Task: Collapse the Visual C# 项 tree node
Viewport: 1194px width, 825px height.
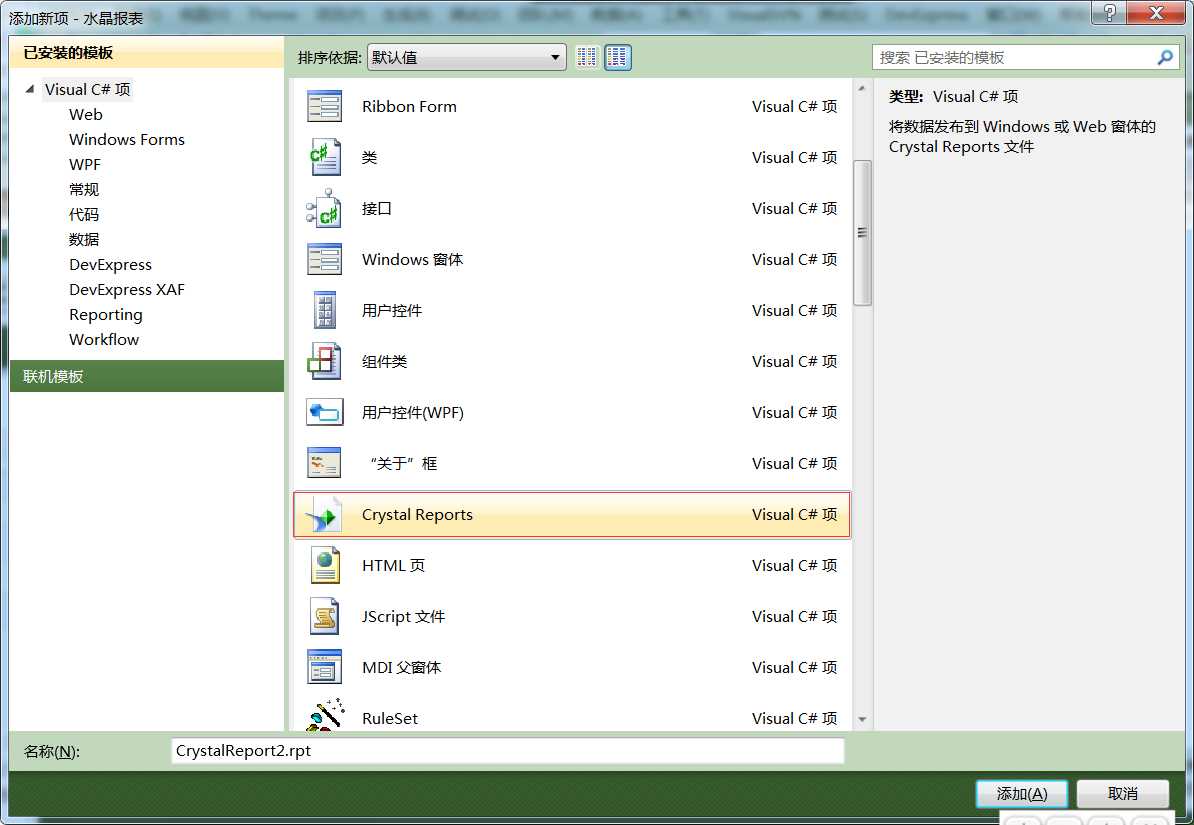Action: pos(30,89)
